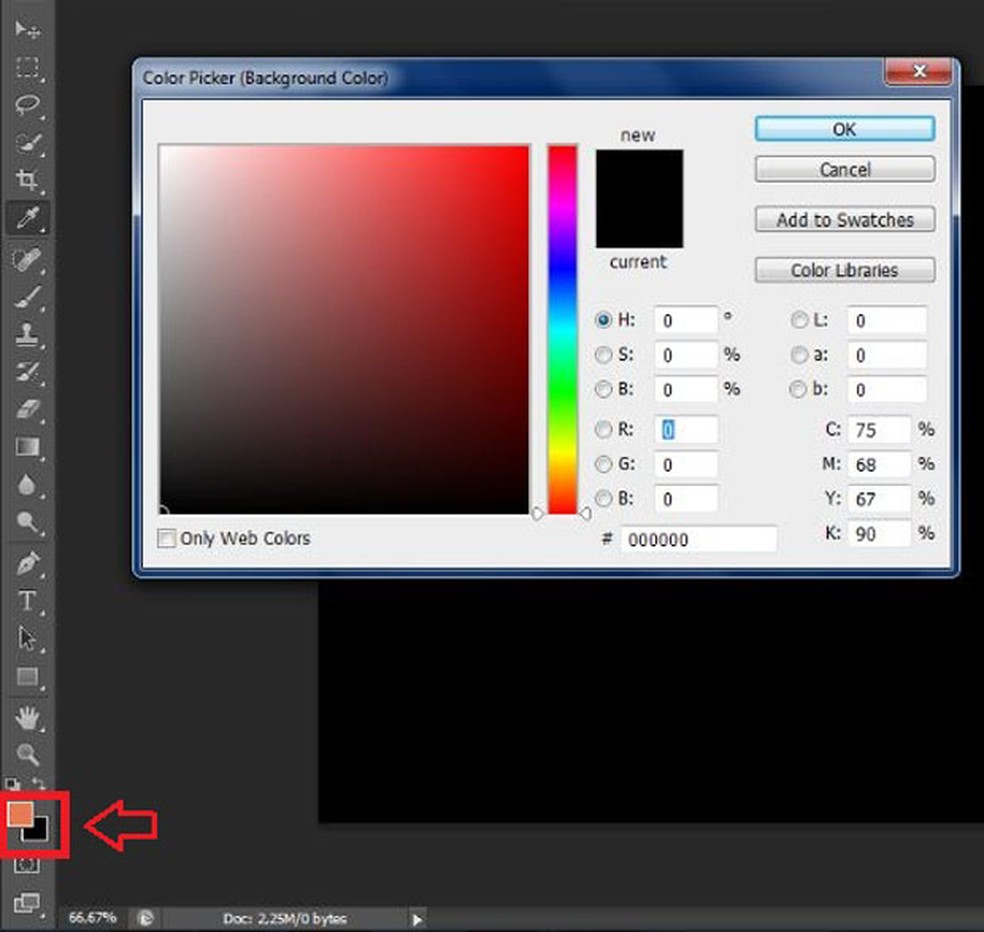Select the History Brush tool
Viewport: 984px width, 932px height.
(27, 372)
